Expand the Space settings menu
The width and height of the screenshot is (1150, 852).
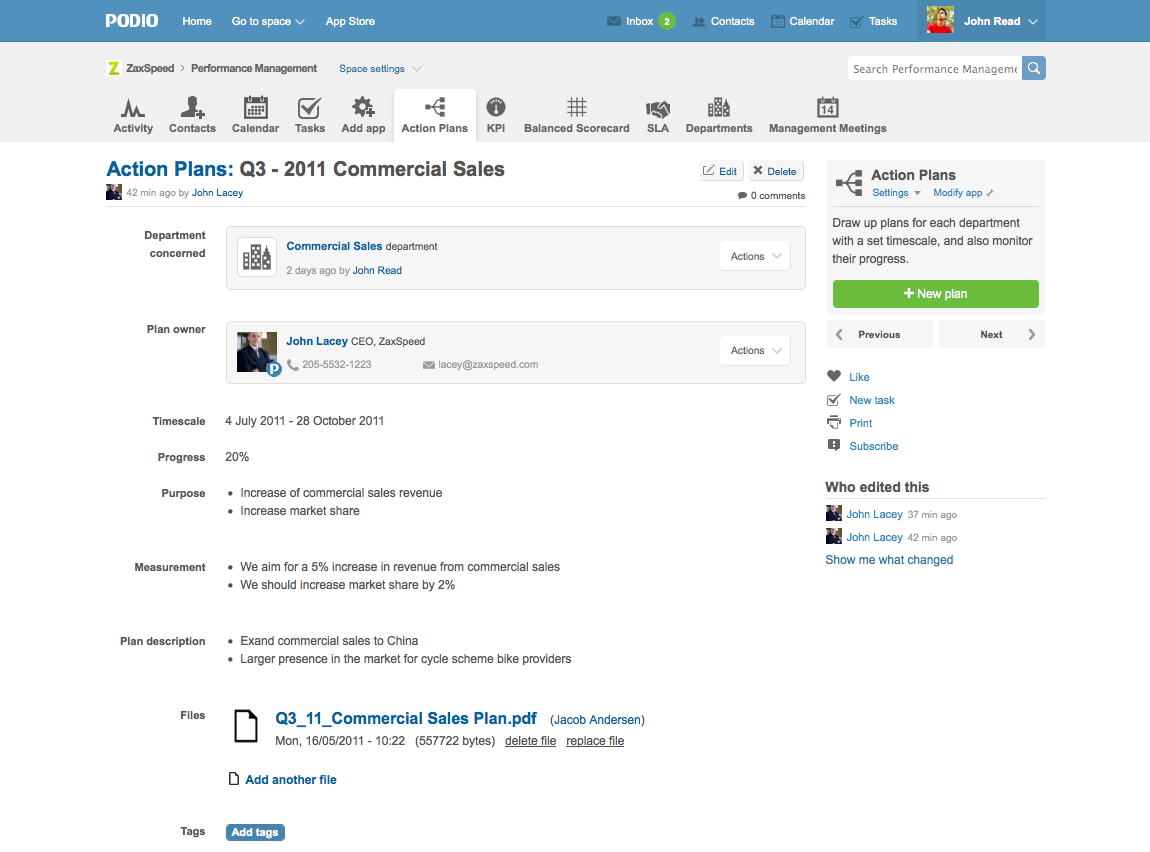pyautogui.click(x=379, y=69)
